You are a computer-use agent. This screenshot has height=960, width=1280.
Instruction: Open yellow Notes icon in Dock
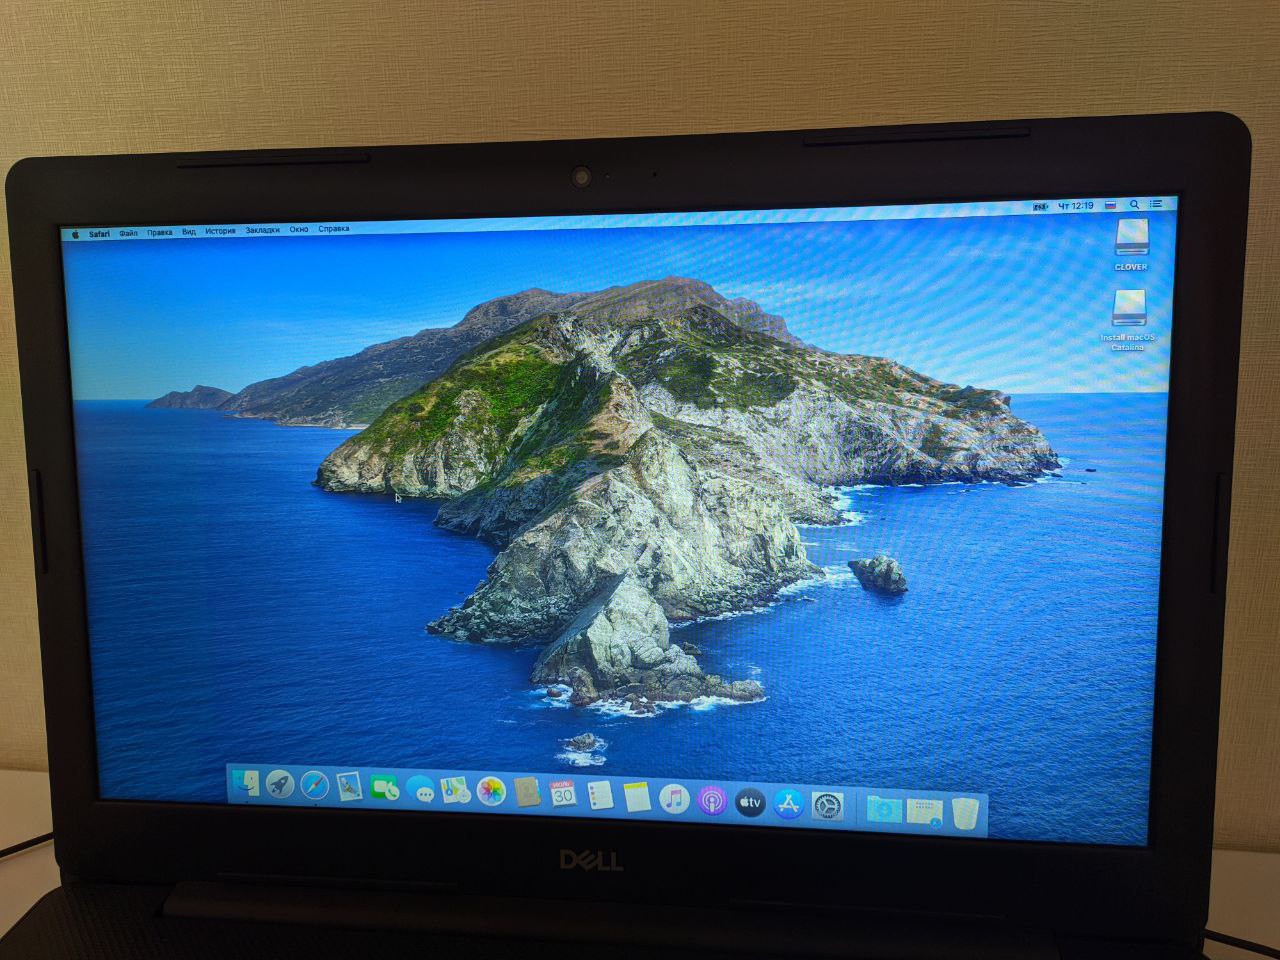637,797
